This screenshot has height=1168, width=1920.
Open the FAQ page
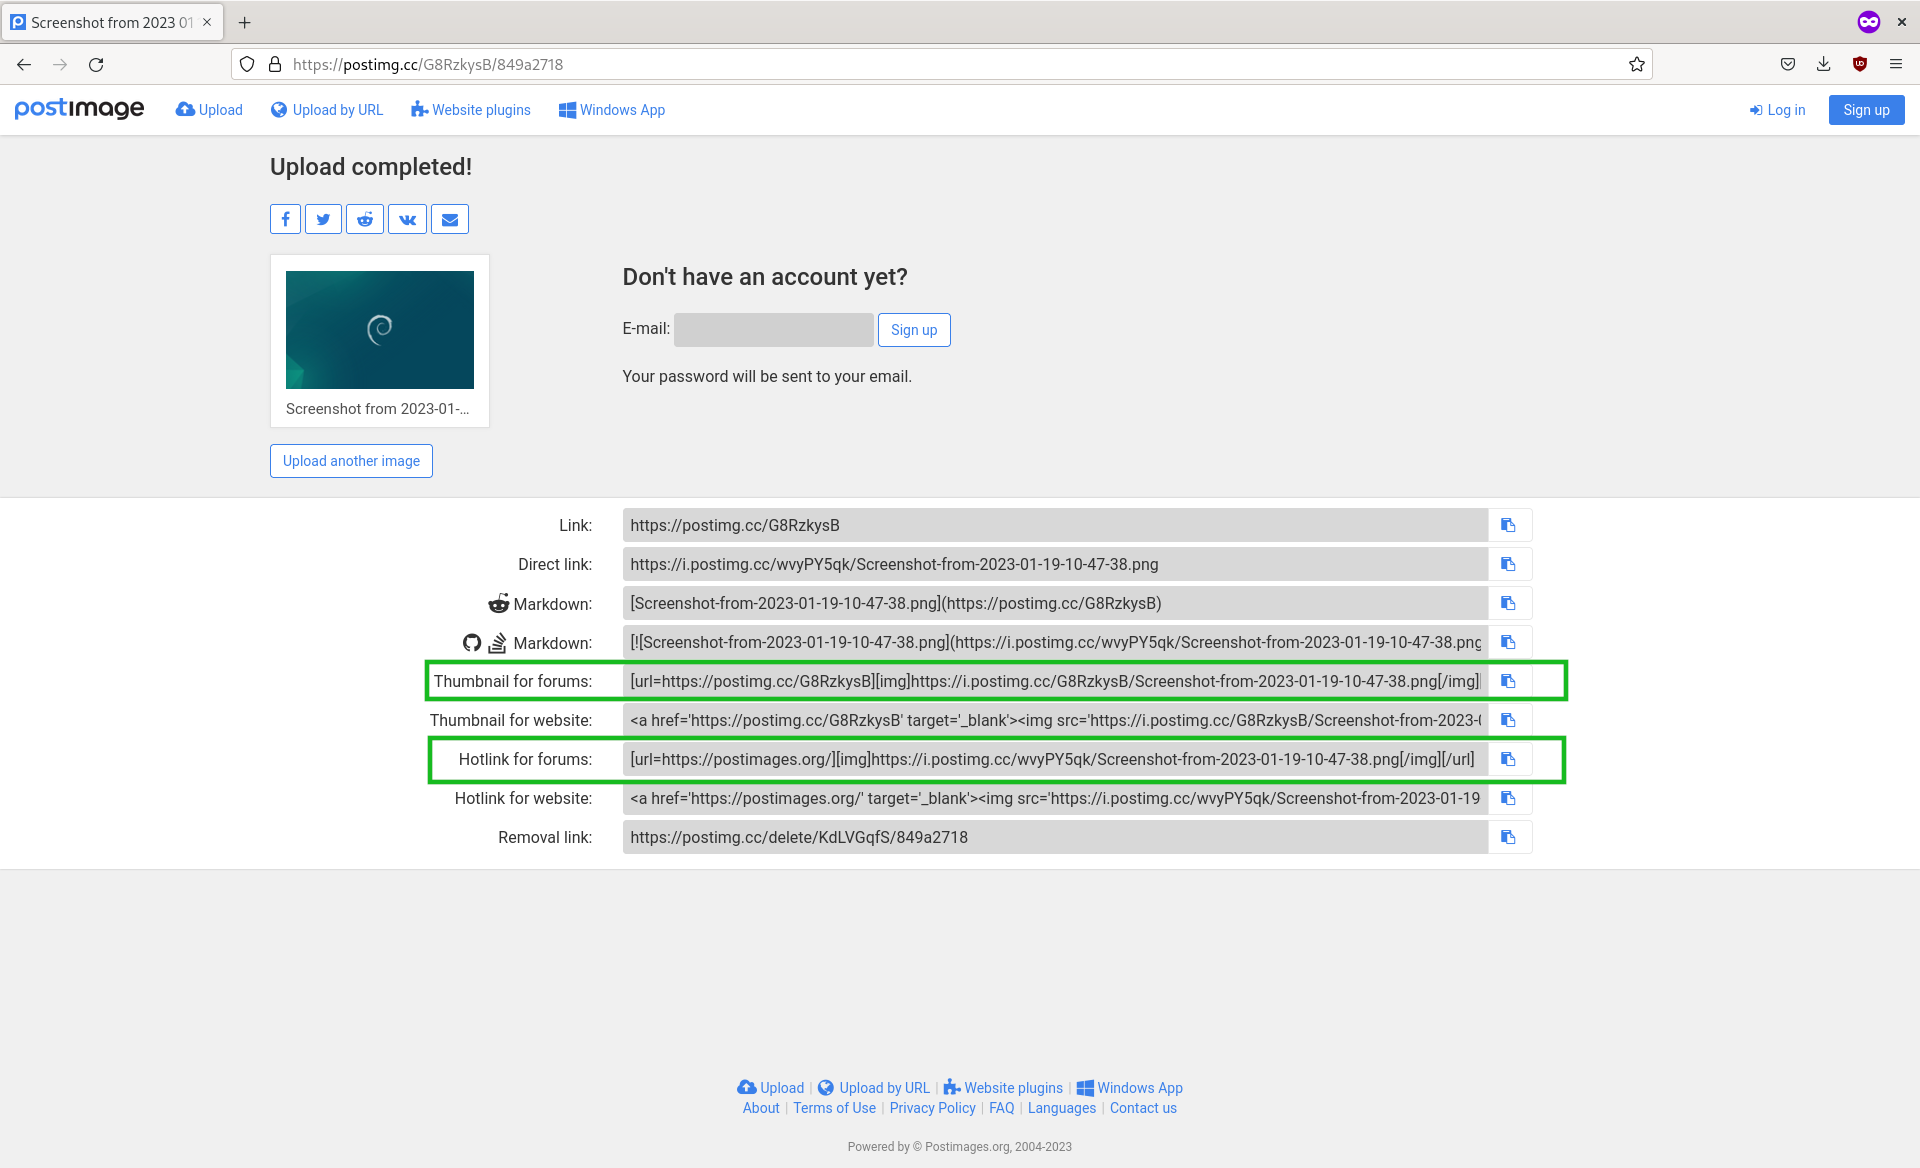1001,1108
